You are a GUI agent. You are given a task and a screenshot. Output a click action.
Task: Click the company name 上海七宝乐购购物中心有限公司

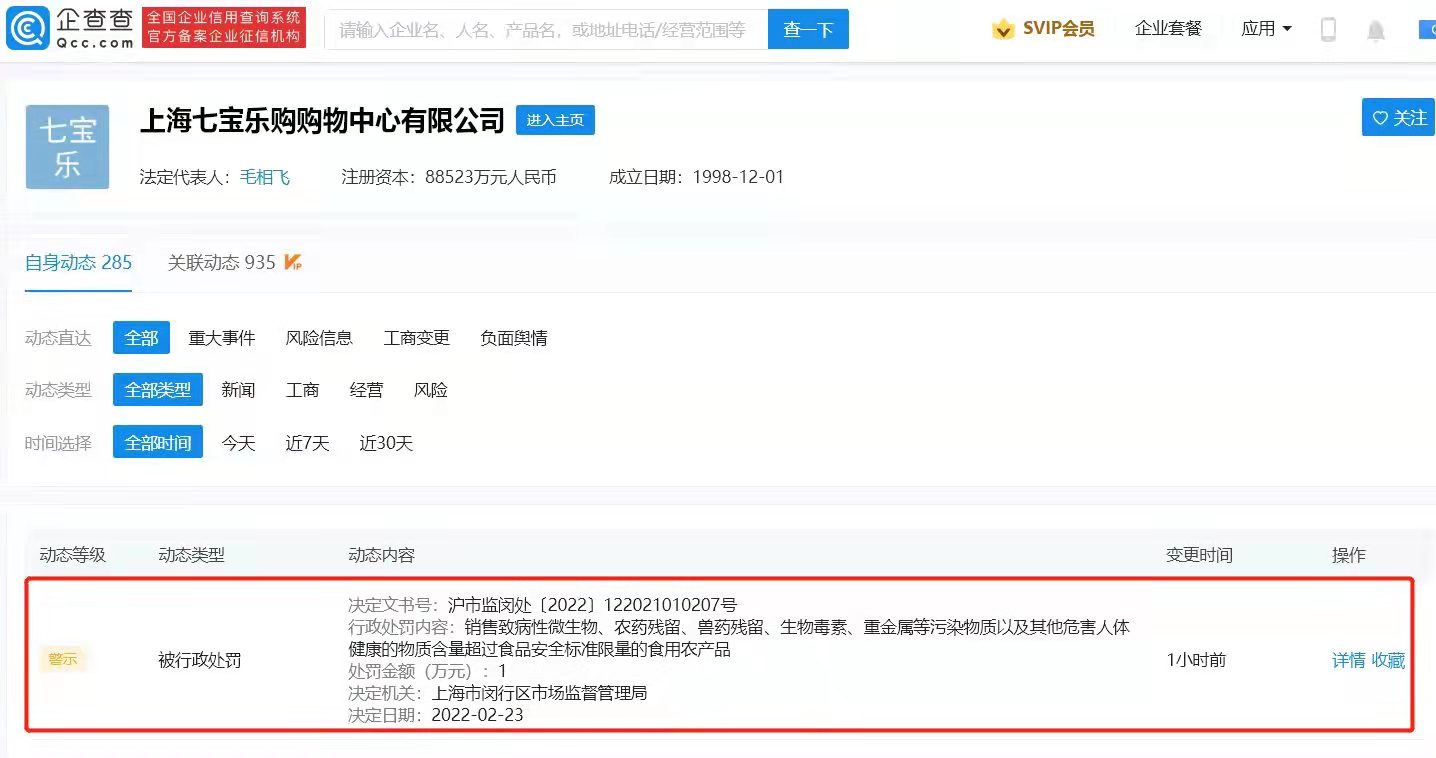click(322, 121)
